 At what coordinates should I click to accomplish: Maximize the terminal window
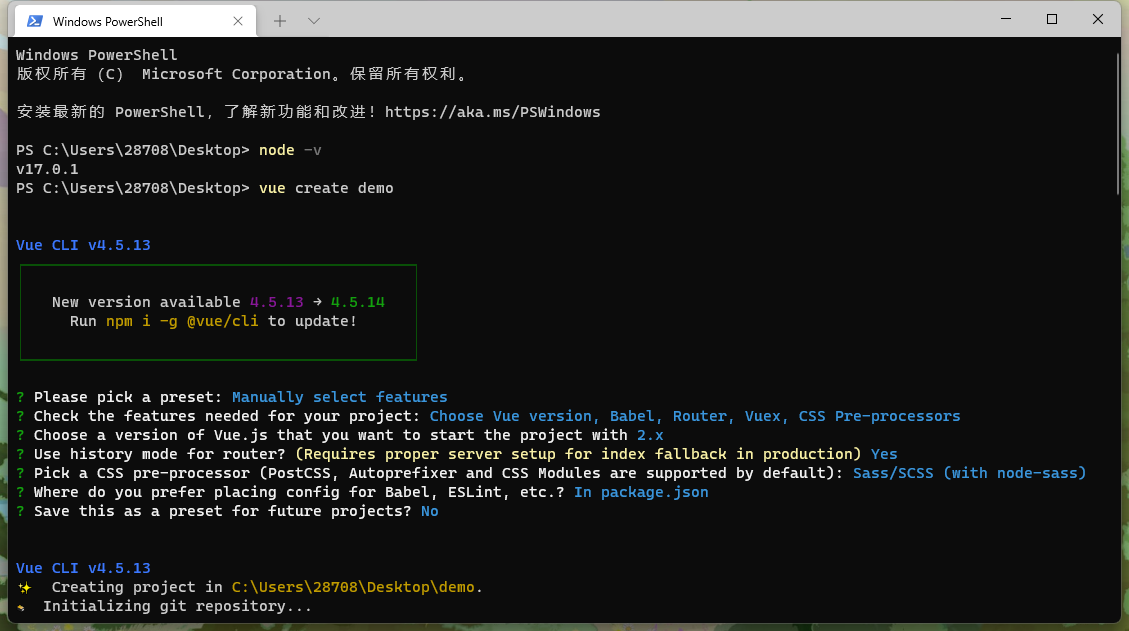coord(1052,19)
